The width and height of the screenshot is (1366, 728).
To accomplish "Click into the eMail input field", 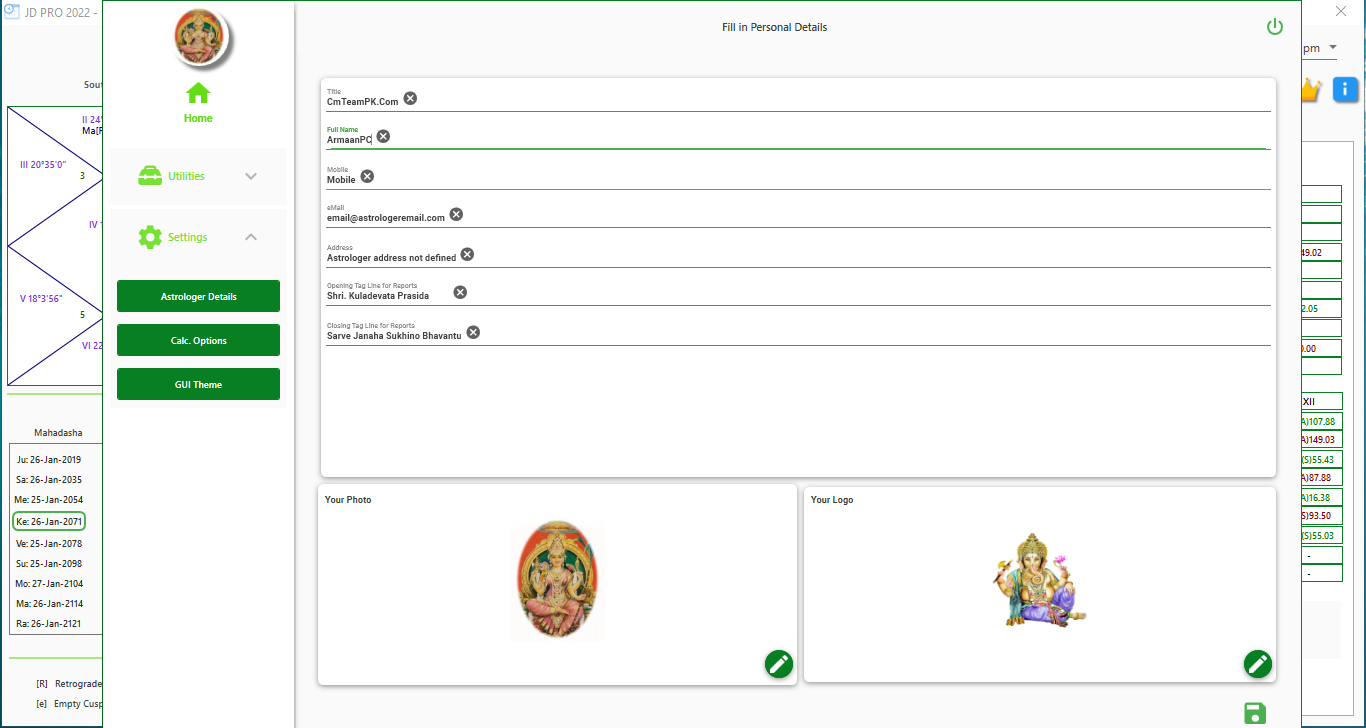I will tap(798, 215).
